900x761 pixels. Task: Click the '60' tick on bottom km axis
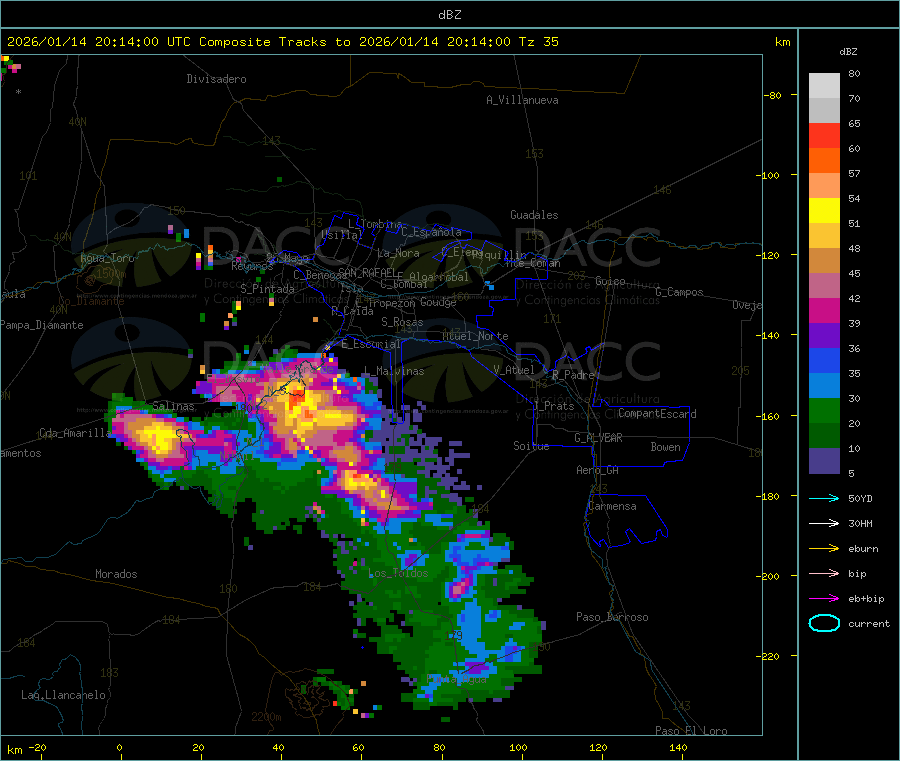coord(358,747)
